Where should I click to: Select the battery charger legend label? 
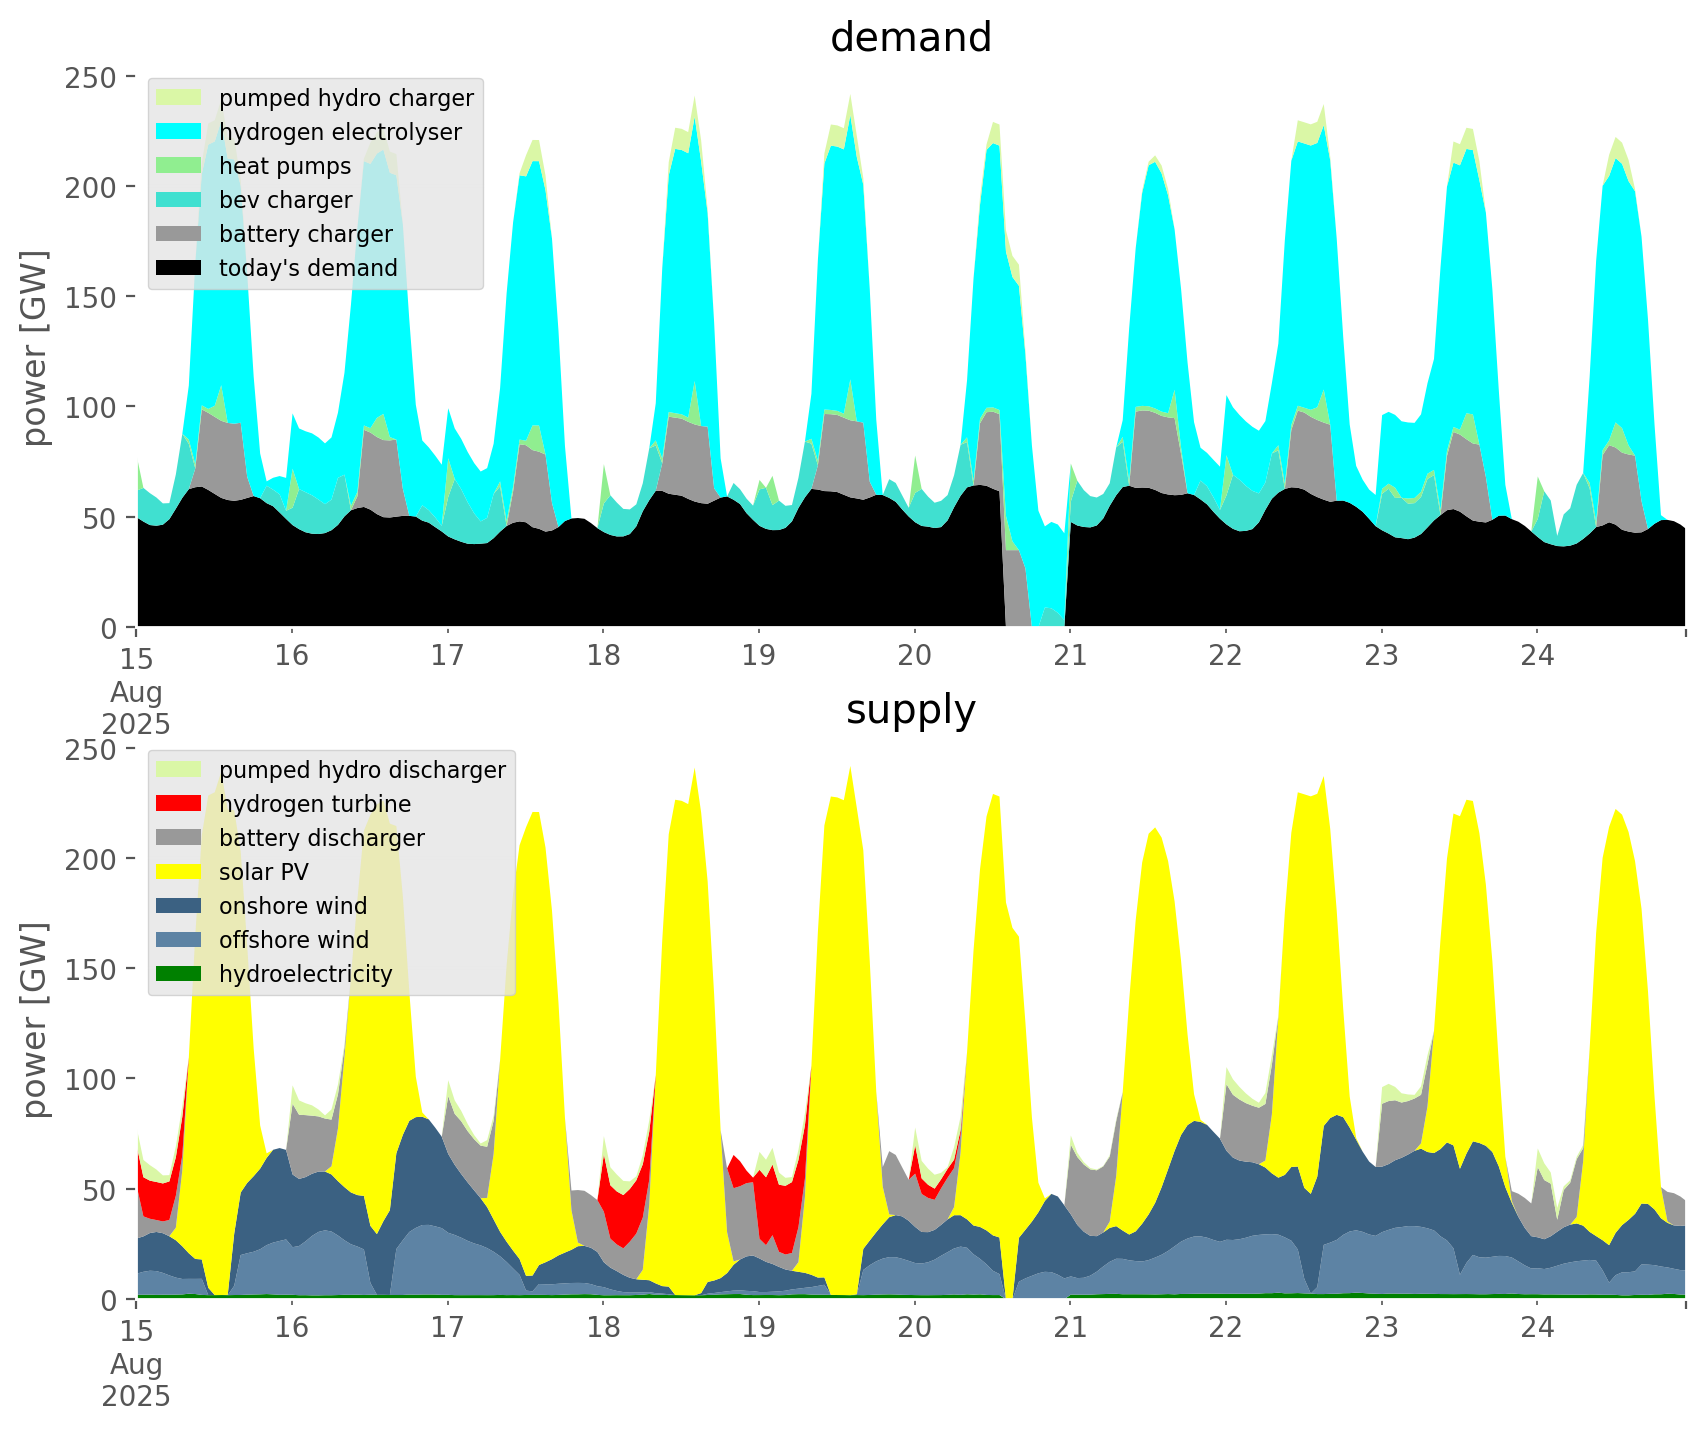305,234
